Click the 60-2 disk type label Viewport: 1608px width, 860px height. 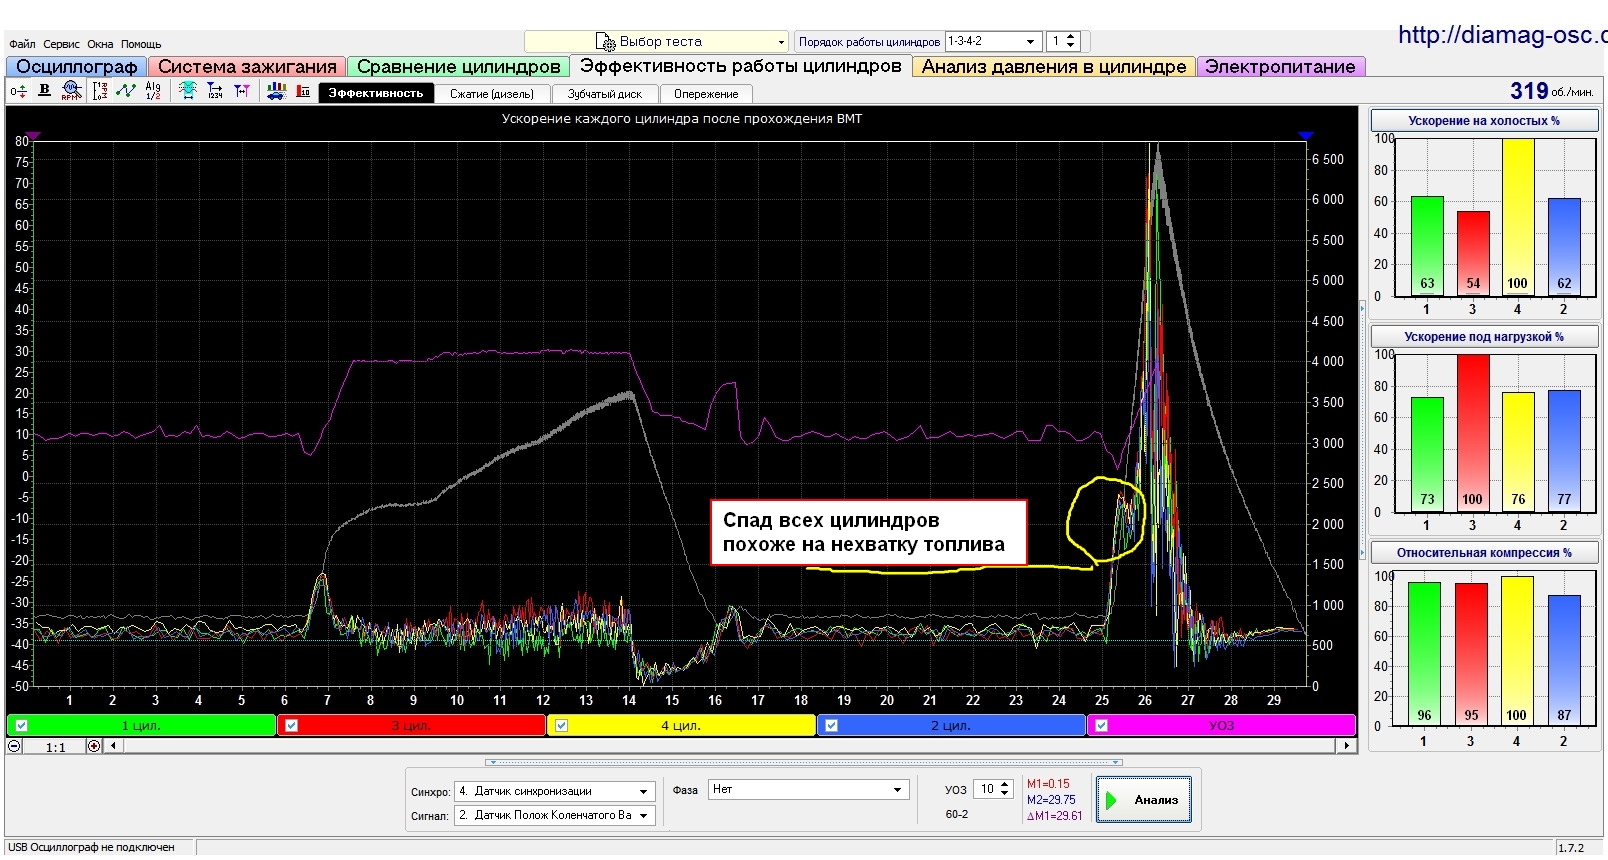957,814
